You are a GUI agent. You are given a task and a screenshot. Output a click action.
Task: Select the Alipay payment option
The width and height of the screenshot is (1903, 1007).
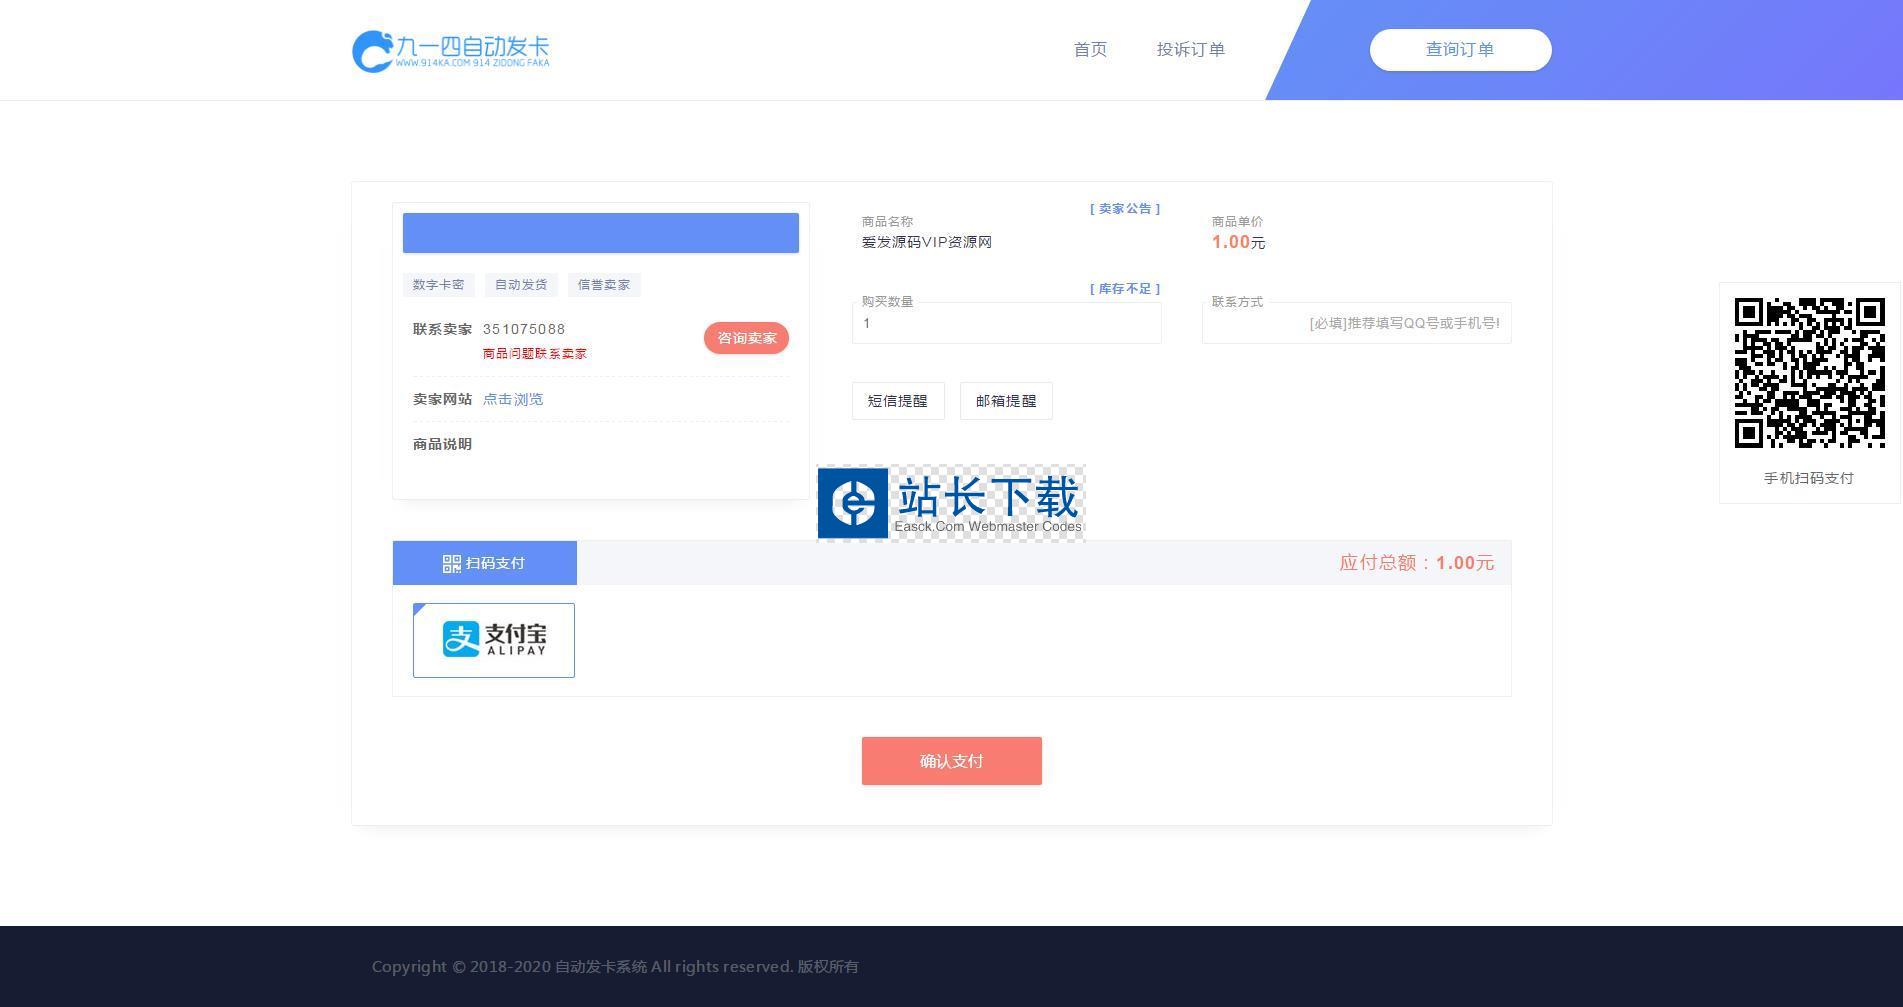[x=494, y=640]
